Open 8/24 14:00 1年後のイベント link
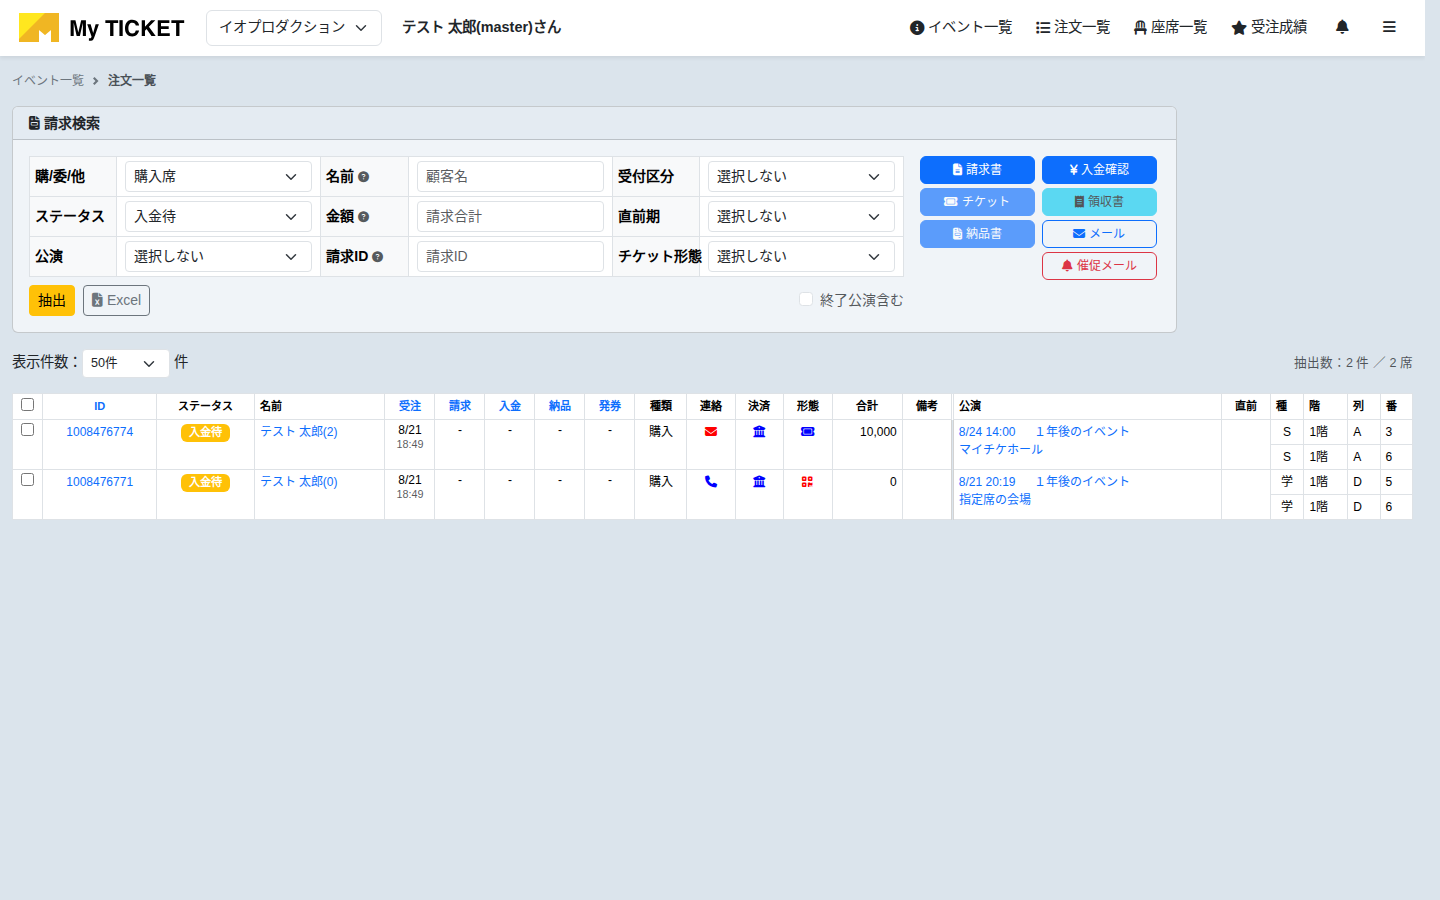This screenshot has width=1440, height=900. [x=1044, y=432]
